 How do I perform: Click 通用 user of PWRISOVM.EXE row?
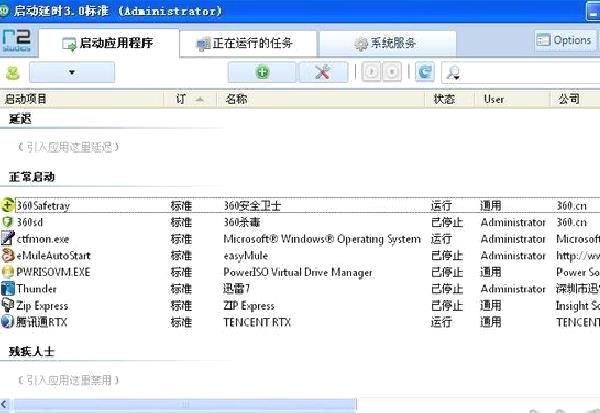pyautogui.click(x=491, y=272)
